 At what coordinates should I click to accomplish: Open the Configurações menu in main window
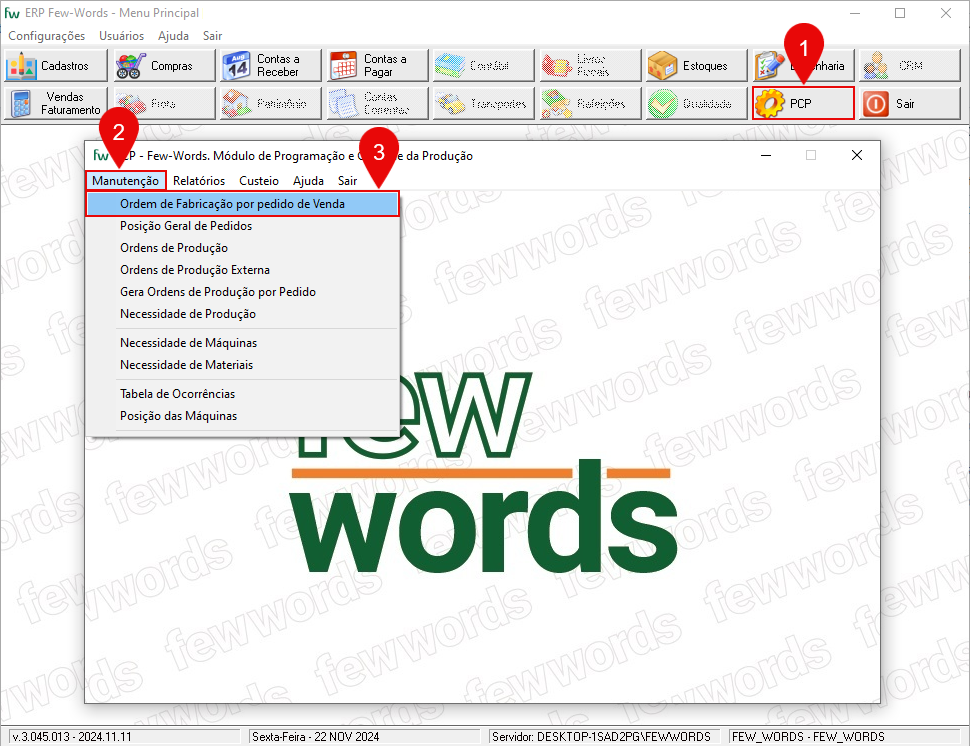46,36
